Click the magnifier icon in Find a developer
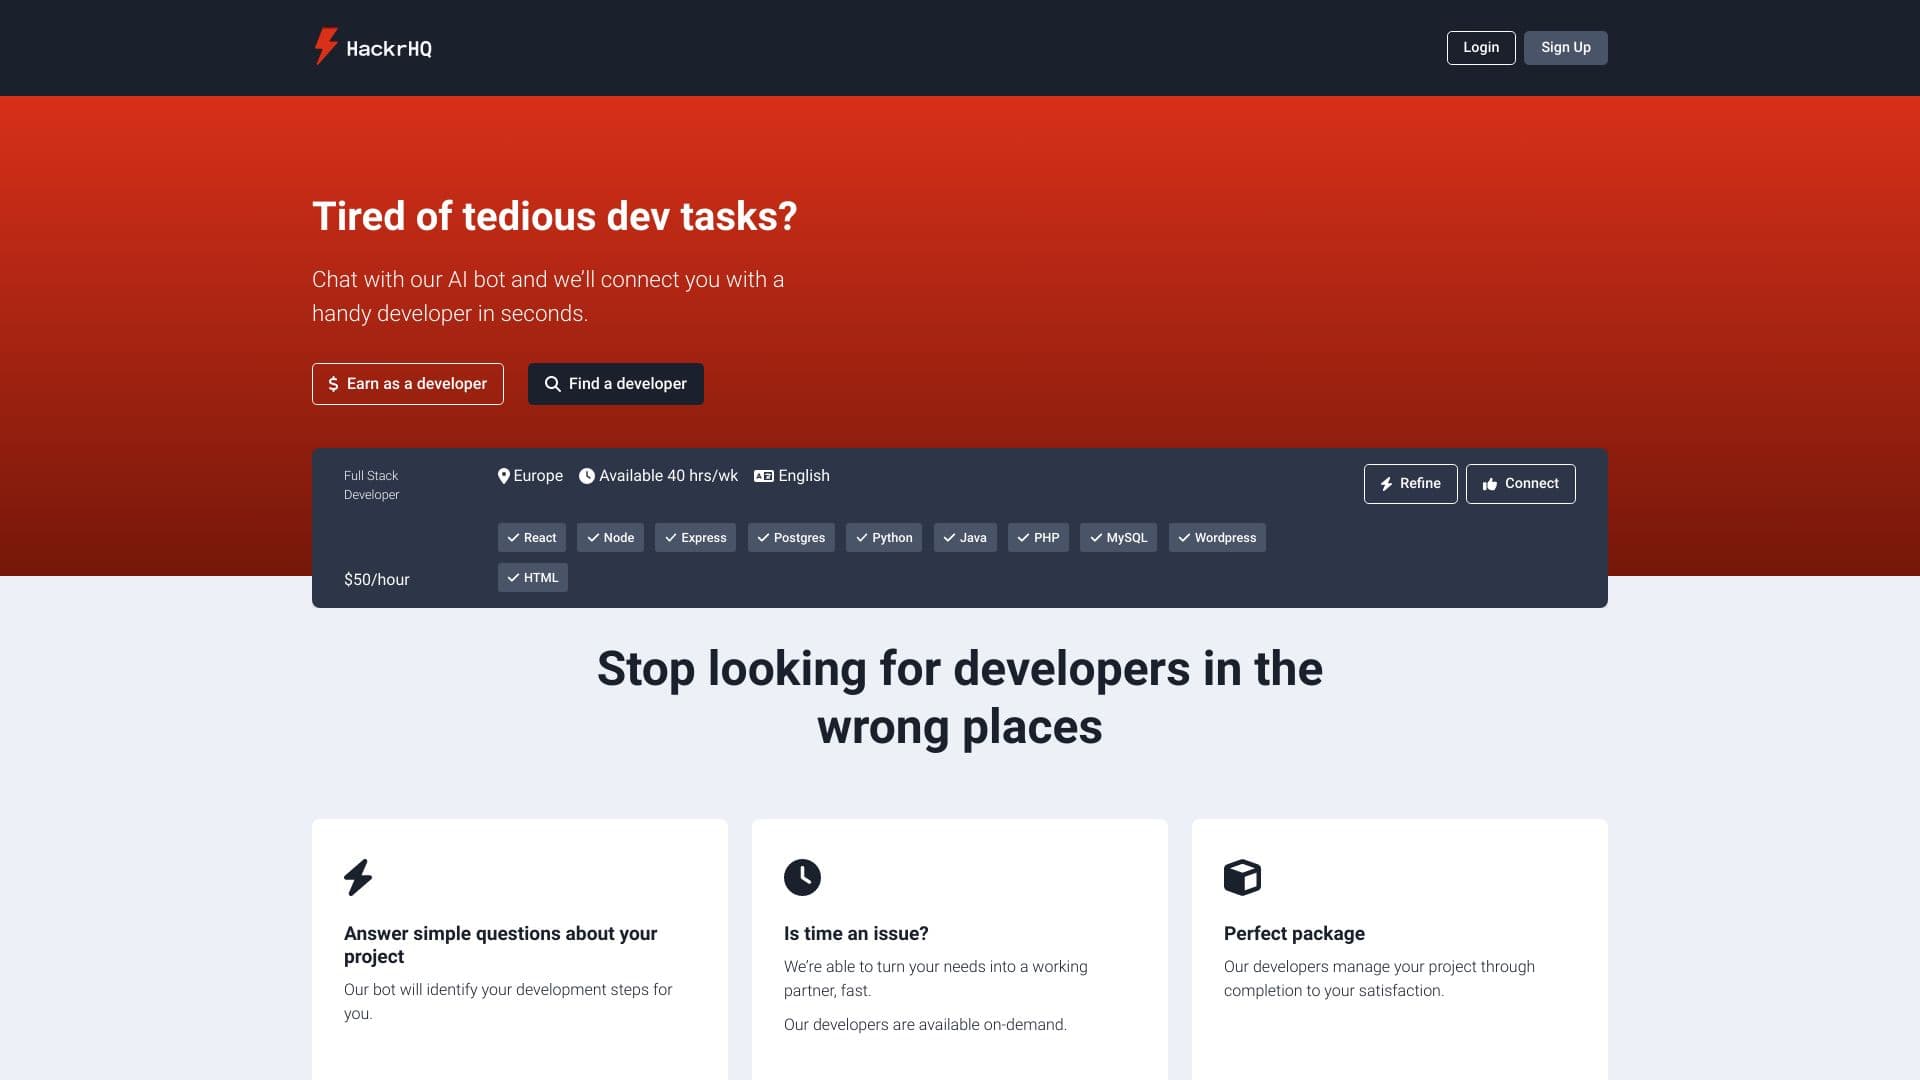The width and height of the screenshot is (1920, 1080). coord(552,384)
